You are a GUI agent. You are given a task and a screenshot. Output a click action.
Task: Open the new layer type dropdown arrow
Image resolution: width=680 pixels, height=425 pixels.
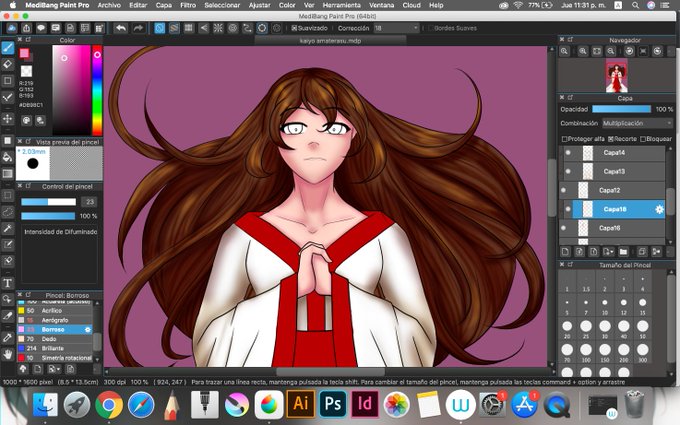click(x=609, y=252)
